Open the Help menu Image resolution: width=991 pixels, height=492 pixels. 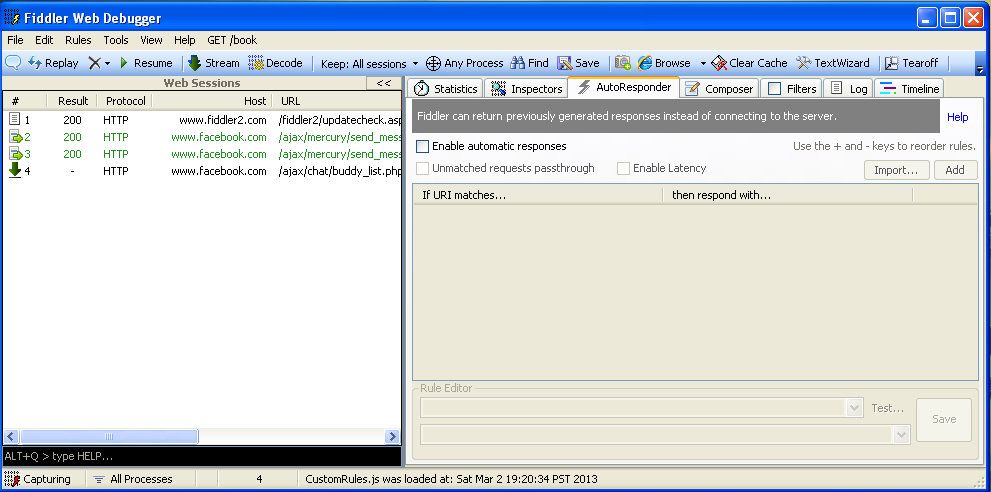(x=185, y=40)
